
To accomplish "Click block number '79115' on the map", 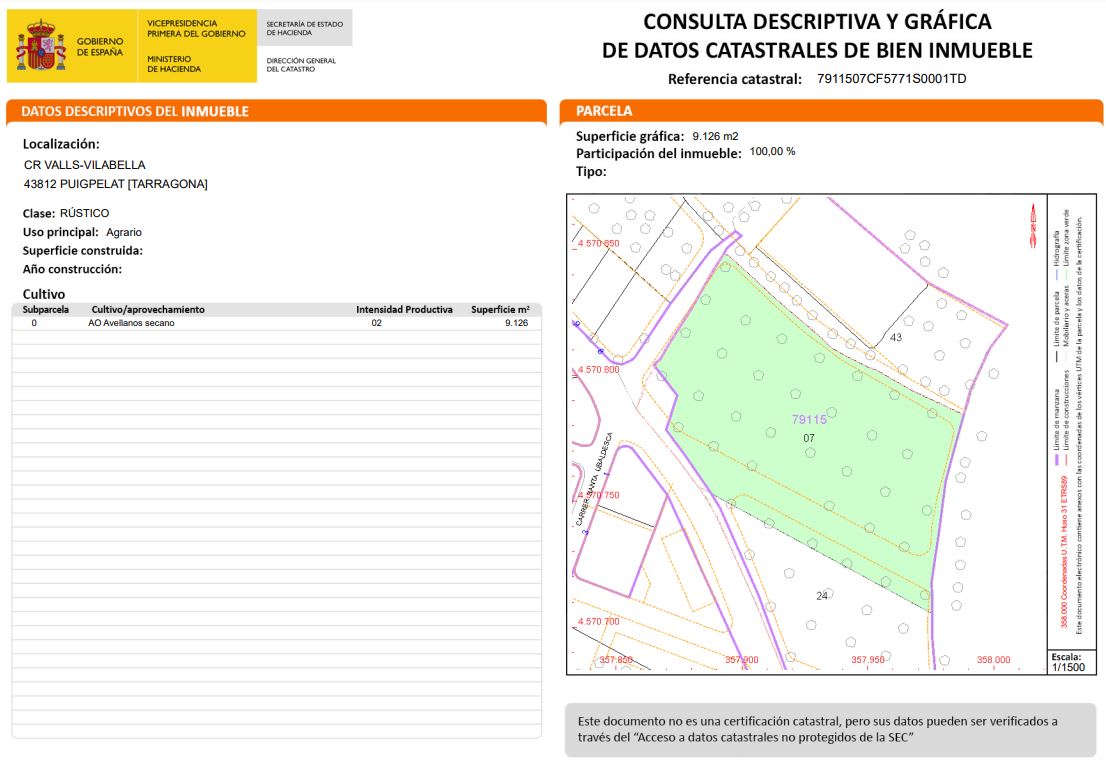I will coord(809,420).
